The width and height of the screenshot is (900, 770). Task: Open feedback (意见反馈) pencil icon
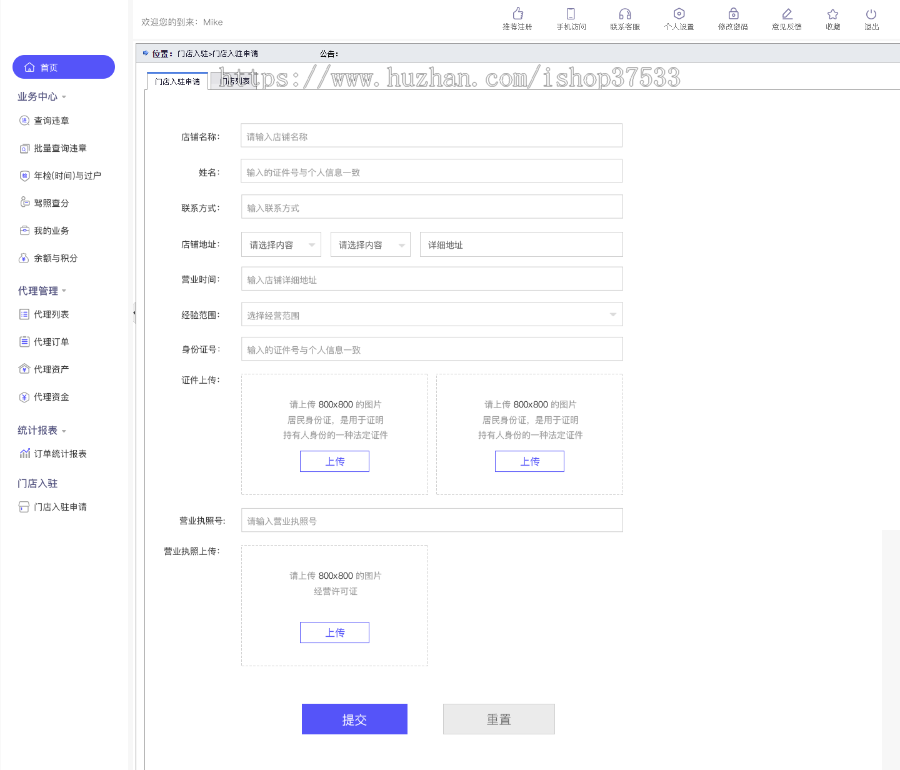click(x=786, y=14)
